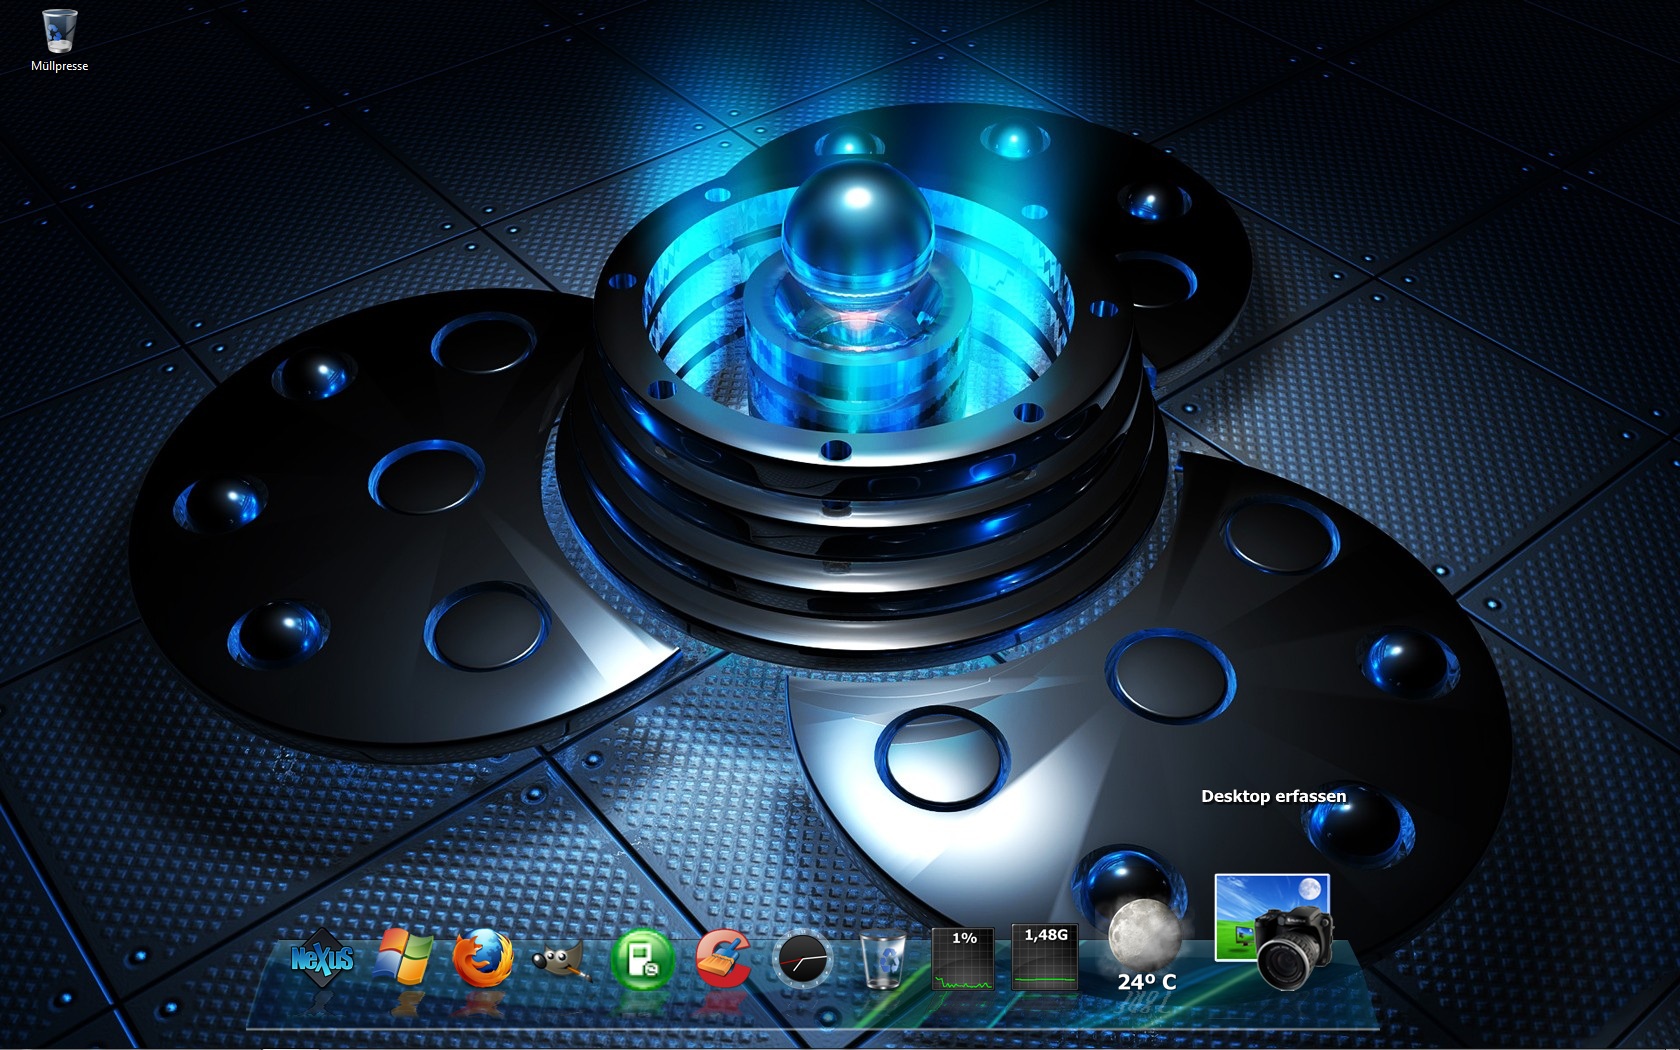
Task: Start CCleaner from the dock
Action: click(722, 960)
